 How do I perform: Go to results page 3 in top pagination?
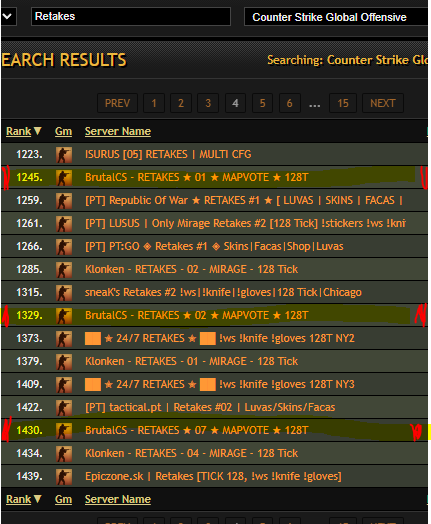pyautogui.click(x=208, y=103)
